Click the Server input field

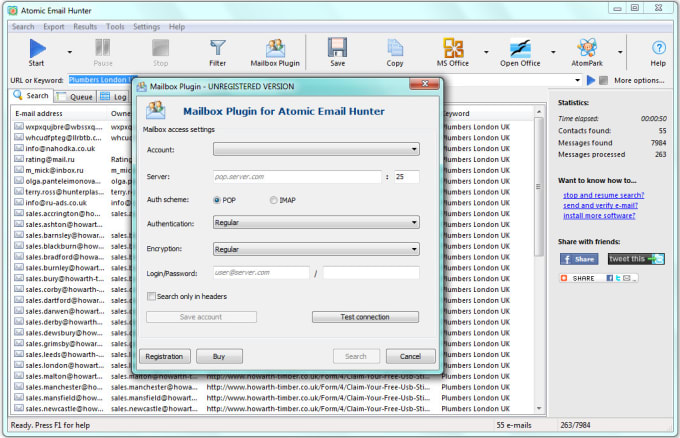298,177
